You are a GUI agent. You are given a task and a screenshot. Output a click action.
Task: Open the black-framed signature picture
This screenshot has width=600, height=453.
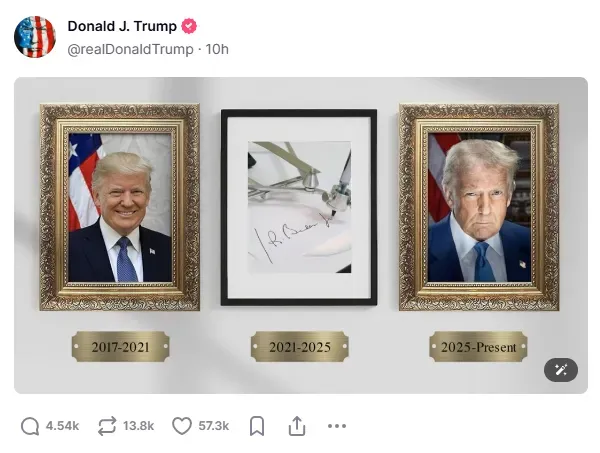pos(299,207)
